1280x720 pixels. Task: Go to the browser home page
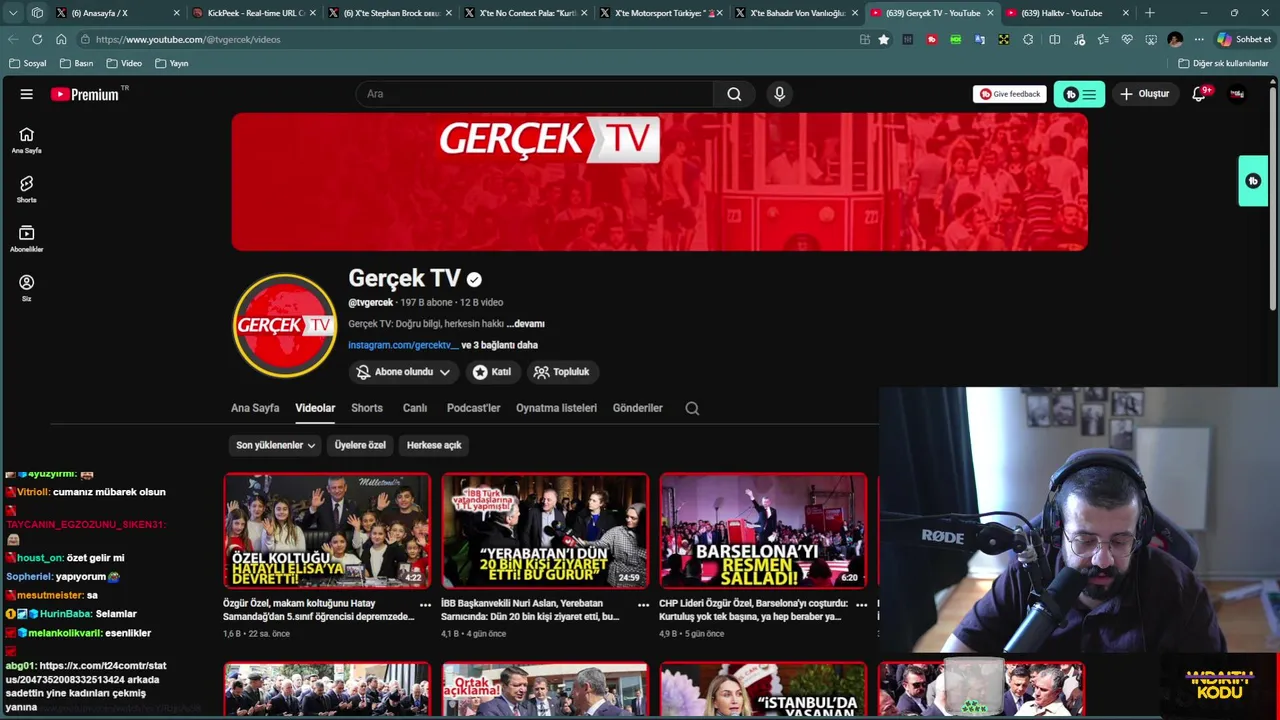[61, 39]
